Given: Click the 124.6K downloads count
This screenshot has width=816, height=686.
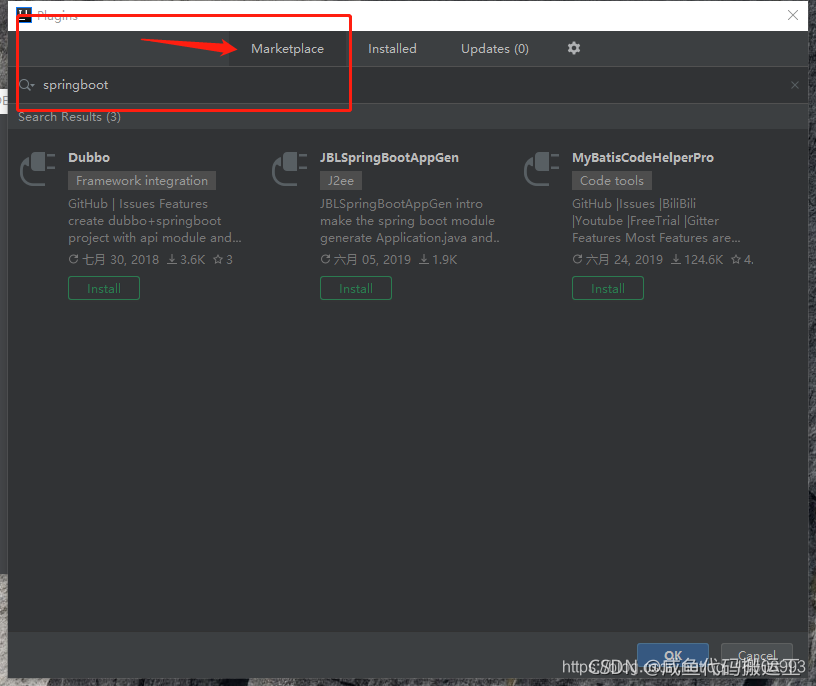Looking at the screenshot, I should [x=697, y=259].
